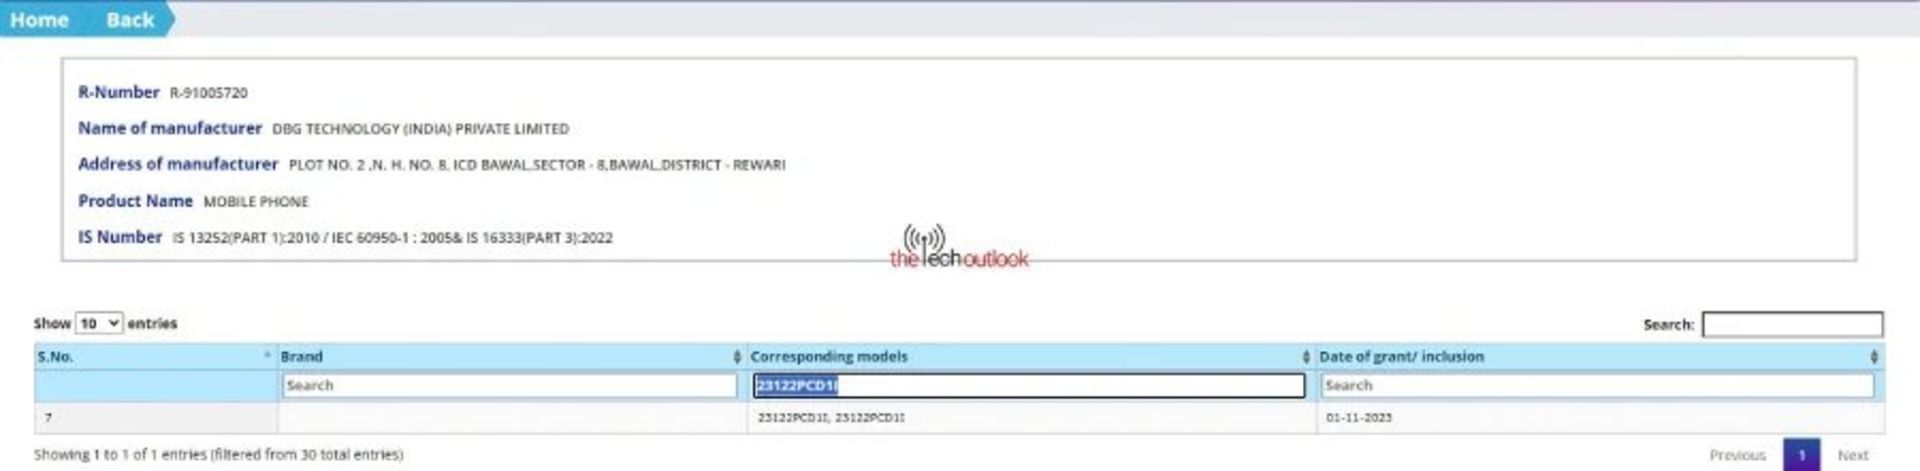
Task: Go to the Home page
Action: pyautogui.click(x=39, y=20)
